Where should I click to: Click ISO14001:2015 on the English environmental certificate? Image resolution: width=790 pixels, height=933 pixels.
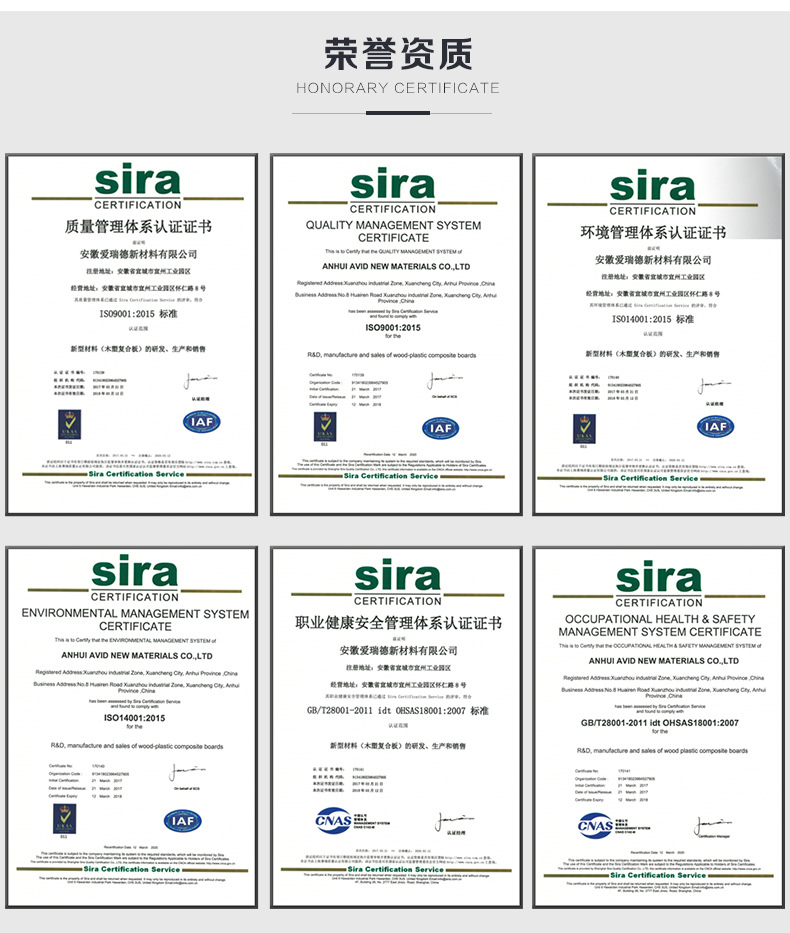(134, 718)
